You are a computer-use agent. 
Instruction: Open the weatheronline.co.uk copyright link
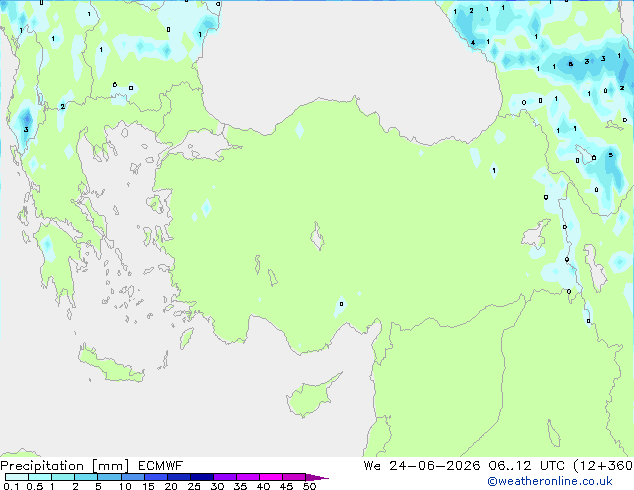click(550, 481)
